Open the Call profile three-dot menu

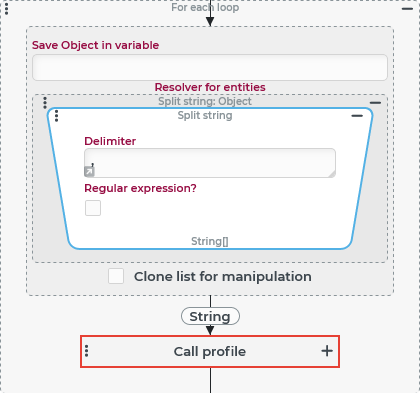87,351
